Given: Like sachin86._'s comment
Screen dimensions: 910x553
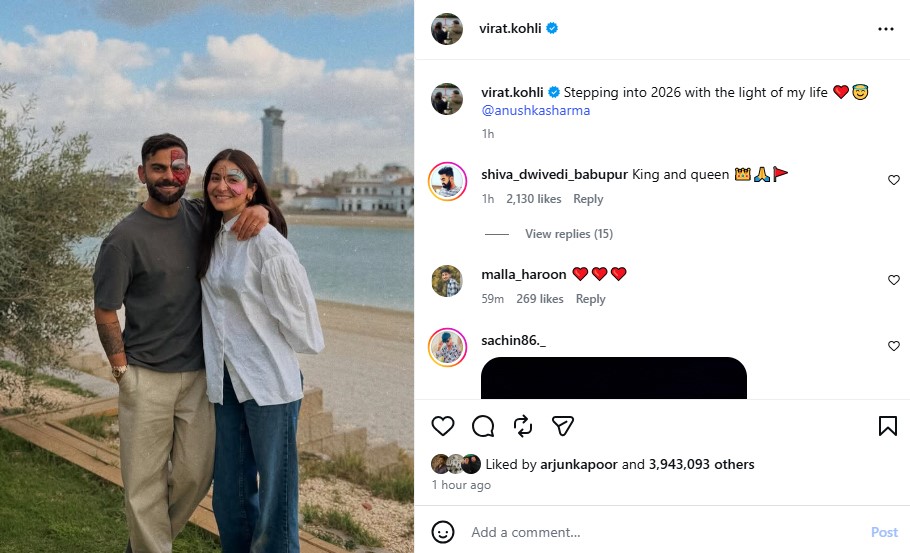Looking at the screenshot, I should click(894, 347).
